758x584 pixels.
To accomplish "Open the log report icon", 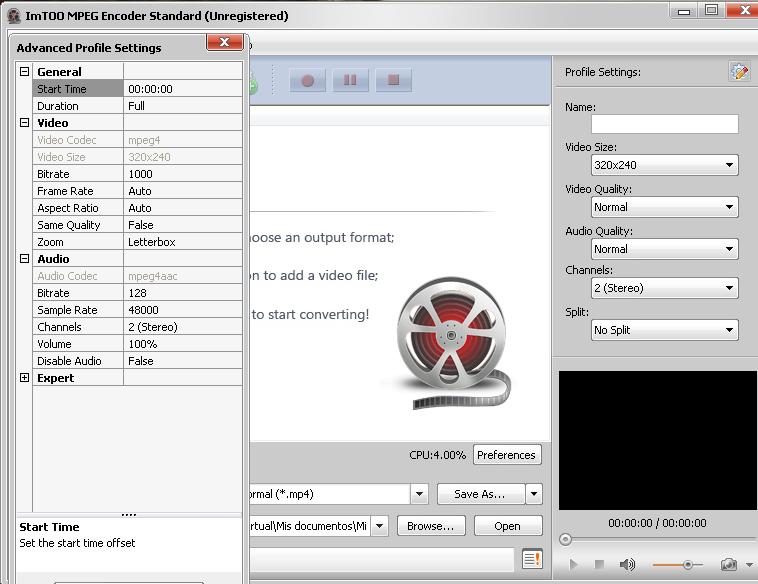I will pos(532,559).
